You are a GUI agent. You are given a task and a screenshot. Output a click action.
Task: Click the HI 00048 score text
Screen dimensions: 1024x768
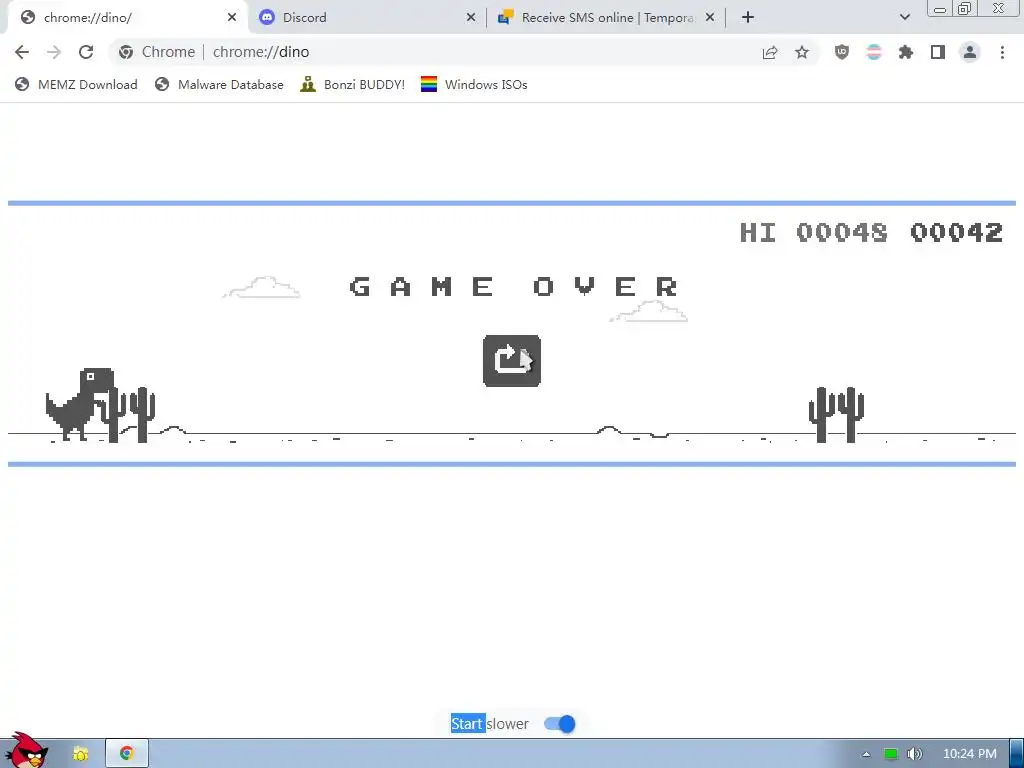coord(814,232)
